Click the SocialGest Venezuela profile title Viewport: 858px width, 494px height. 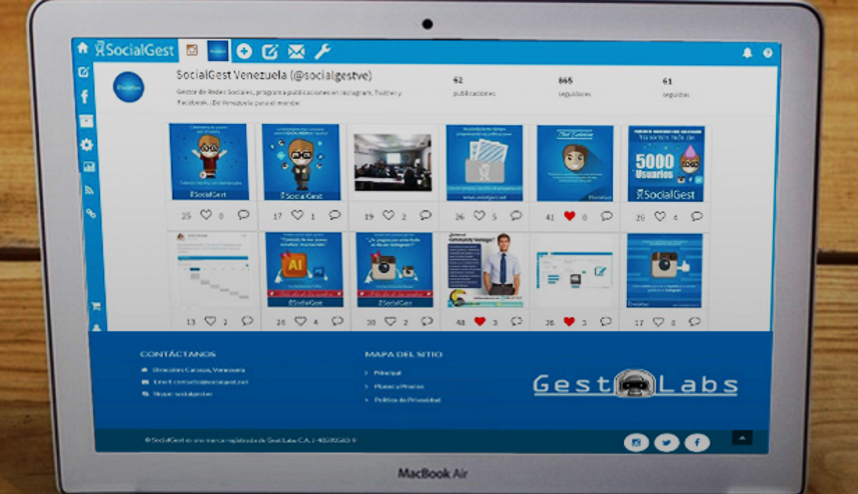[x=274, y=75]
